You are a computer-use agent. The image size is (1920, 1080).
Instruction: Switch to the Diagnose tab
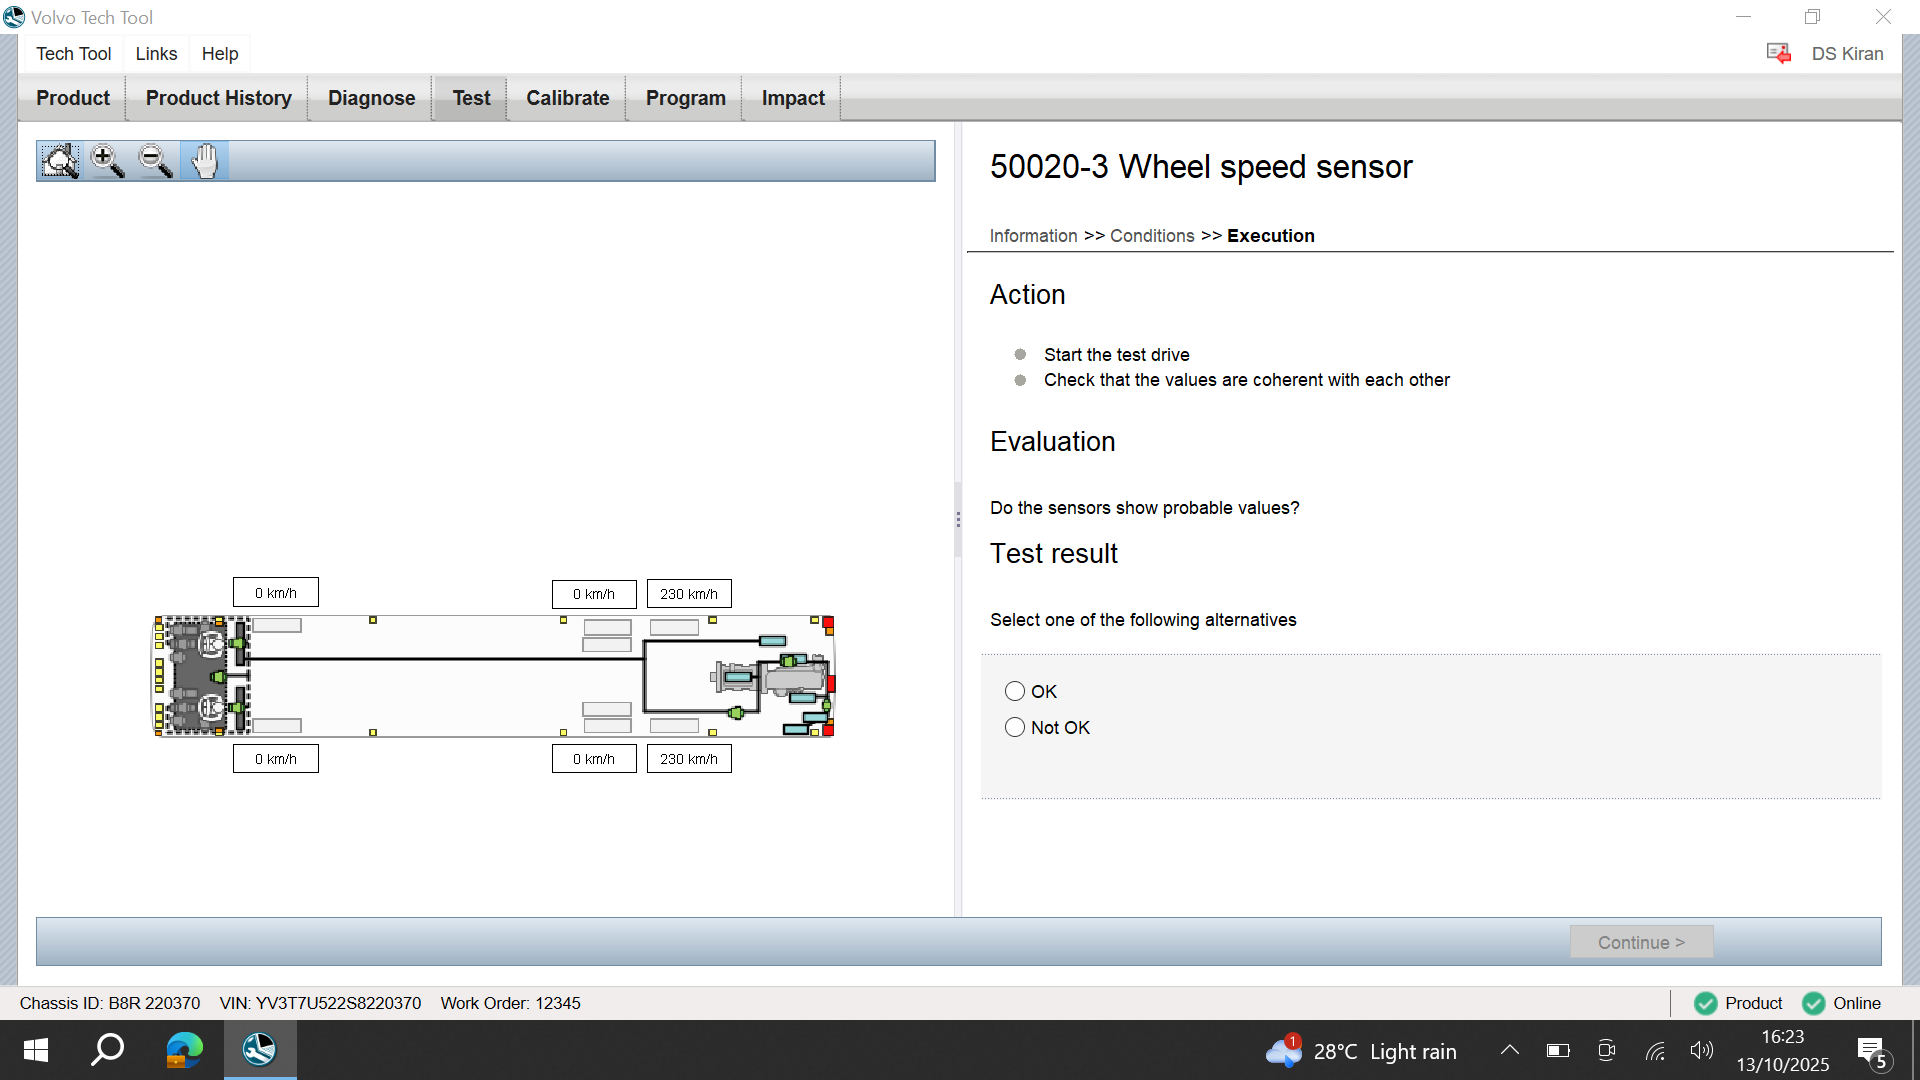(x=372, y=98)
